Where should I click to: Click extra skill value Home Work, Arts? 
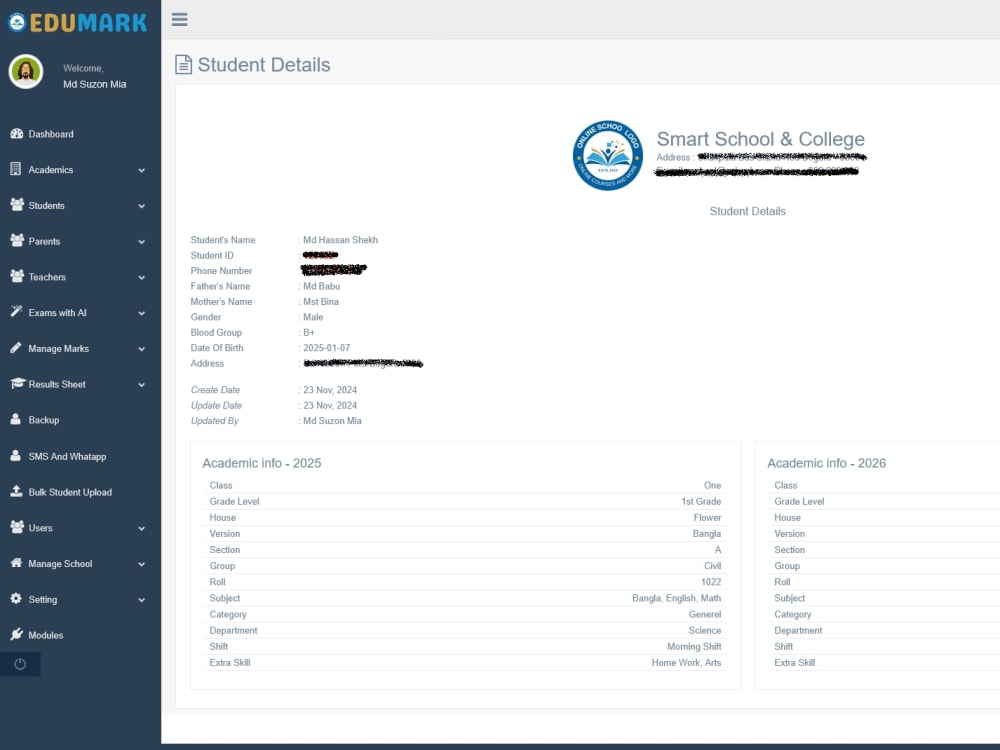pyautogui.click(x=686, y=663)
